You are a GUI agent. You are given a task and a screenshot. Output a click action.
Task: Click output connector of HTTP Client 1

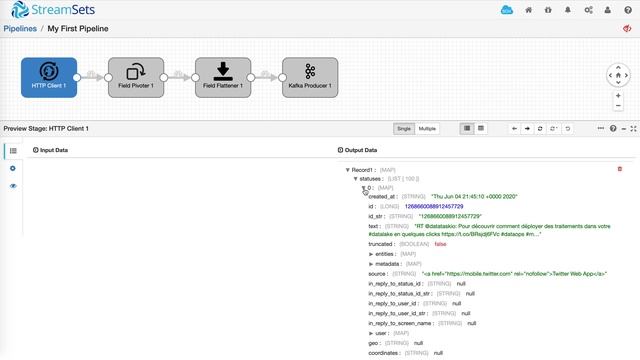77,77
